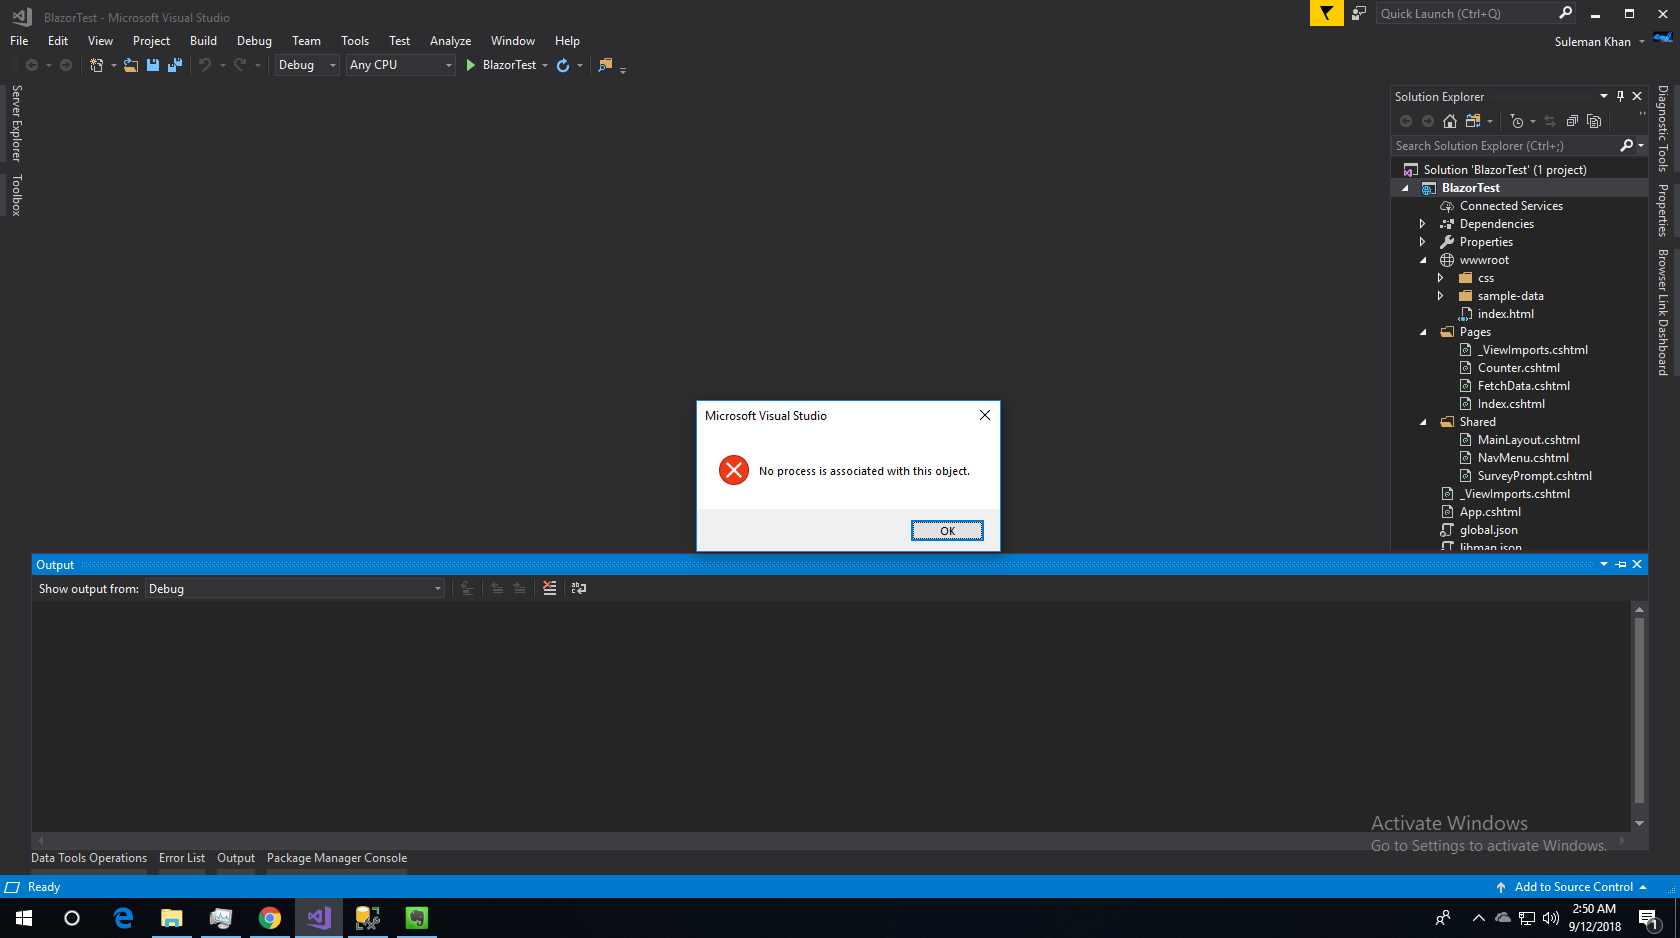The width and height of the screenshot is (1680, 938).
Task: Click the Home icon in Solution Explorer
Action: coord(1450,120)
